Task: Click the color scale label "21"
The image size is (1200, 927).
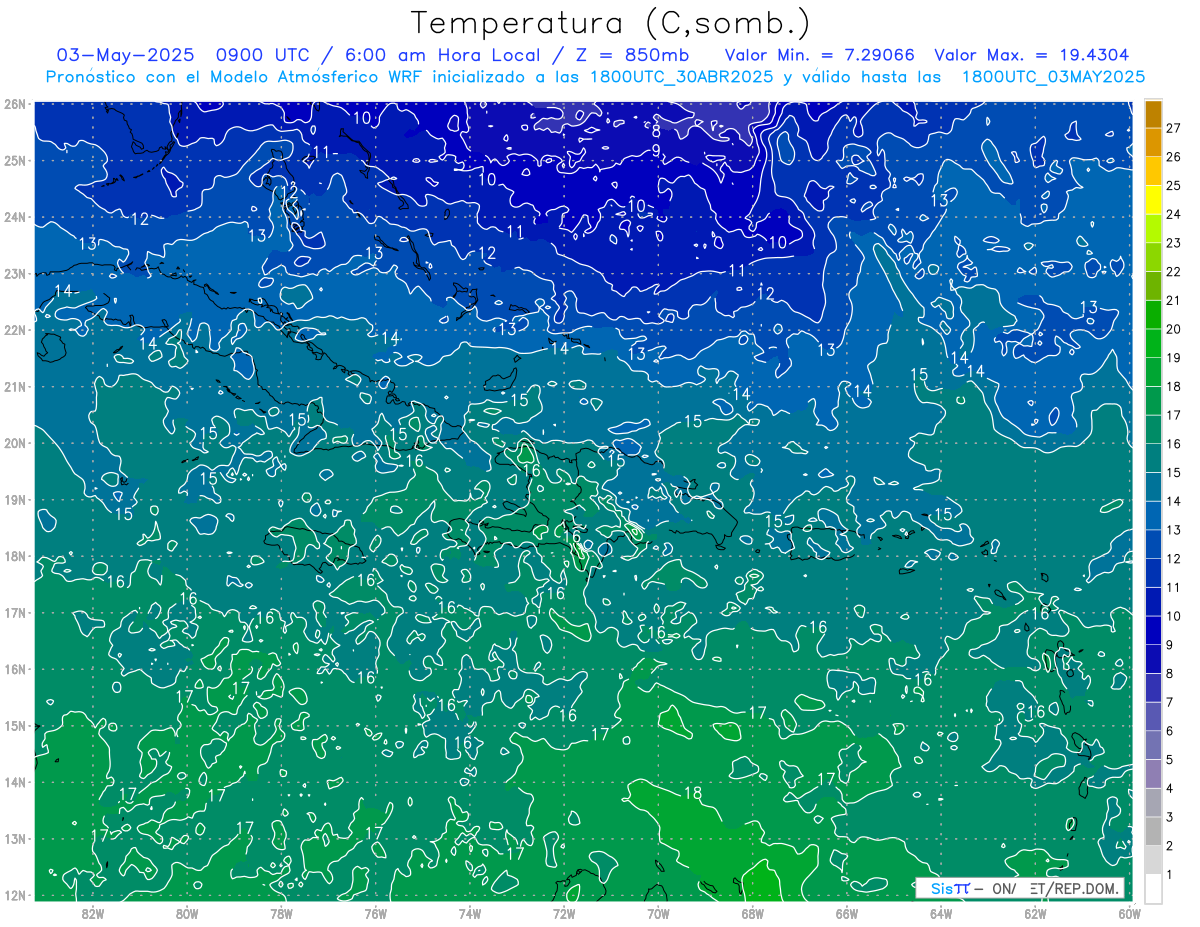Action: click(1174, 300)
